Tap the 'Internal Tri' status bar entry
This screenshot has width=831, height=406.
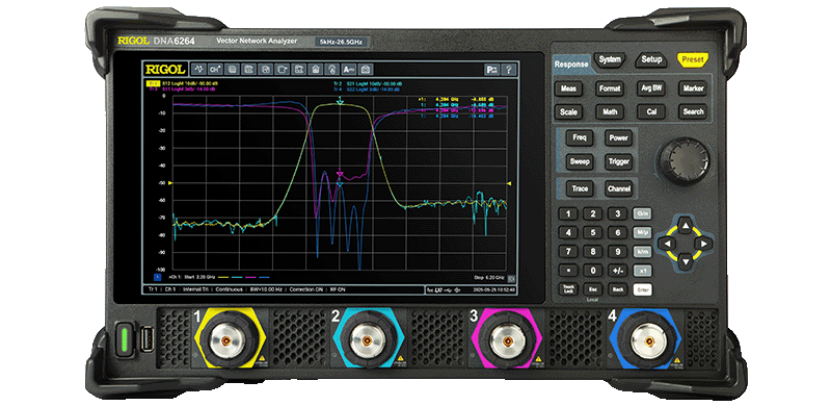(x=195, y=290)
